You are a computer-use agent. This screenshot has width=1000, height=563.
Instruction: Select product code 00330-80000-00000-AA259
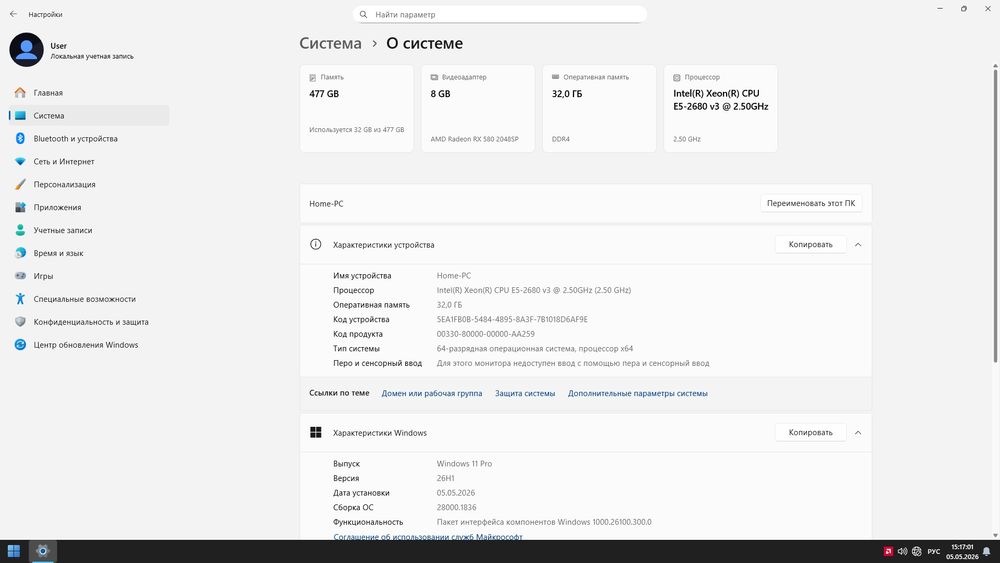pos(485,334)
